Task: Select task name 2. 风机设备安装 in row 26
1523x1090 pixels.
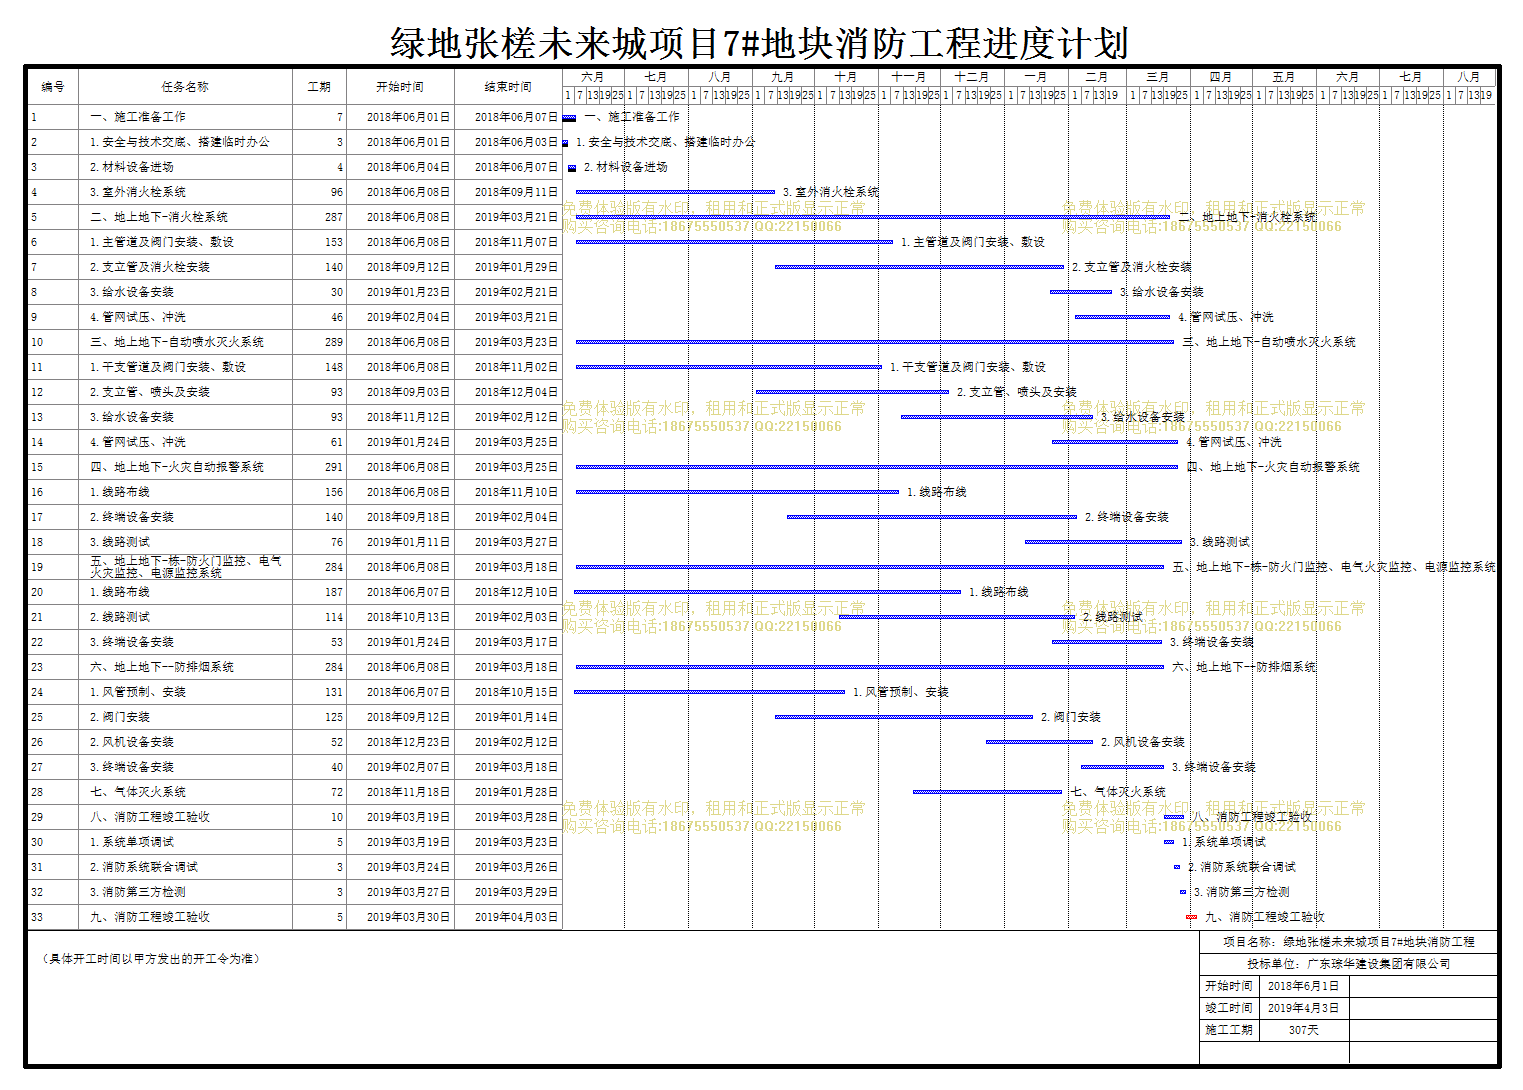Action: (132, 742)
